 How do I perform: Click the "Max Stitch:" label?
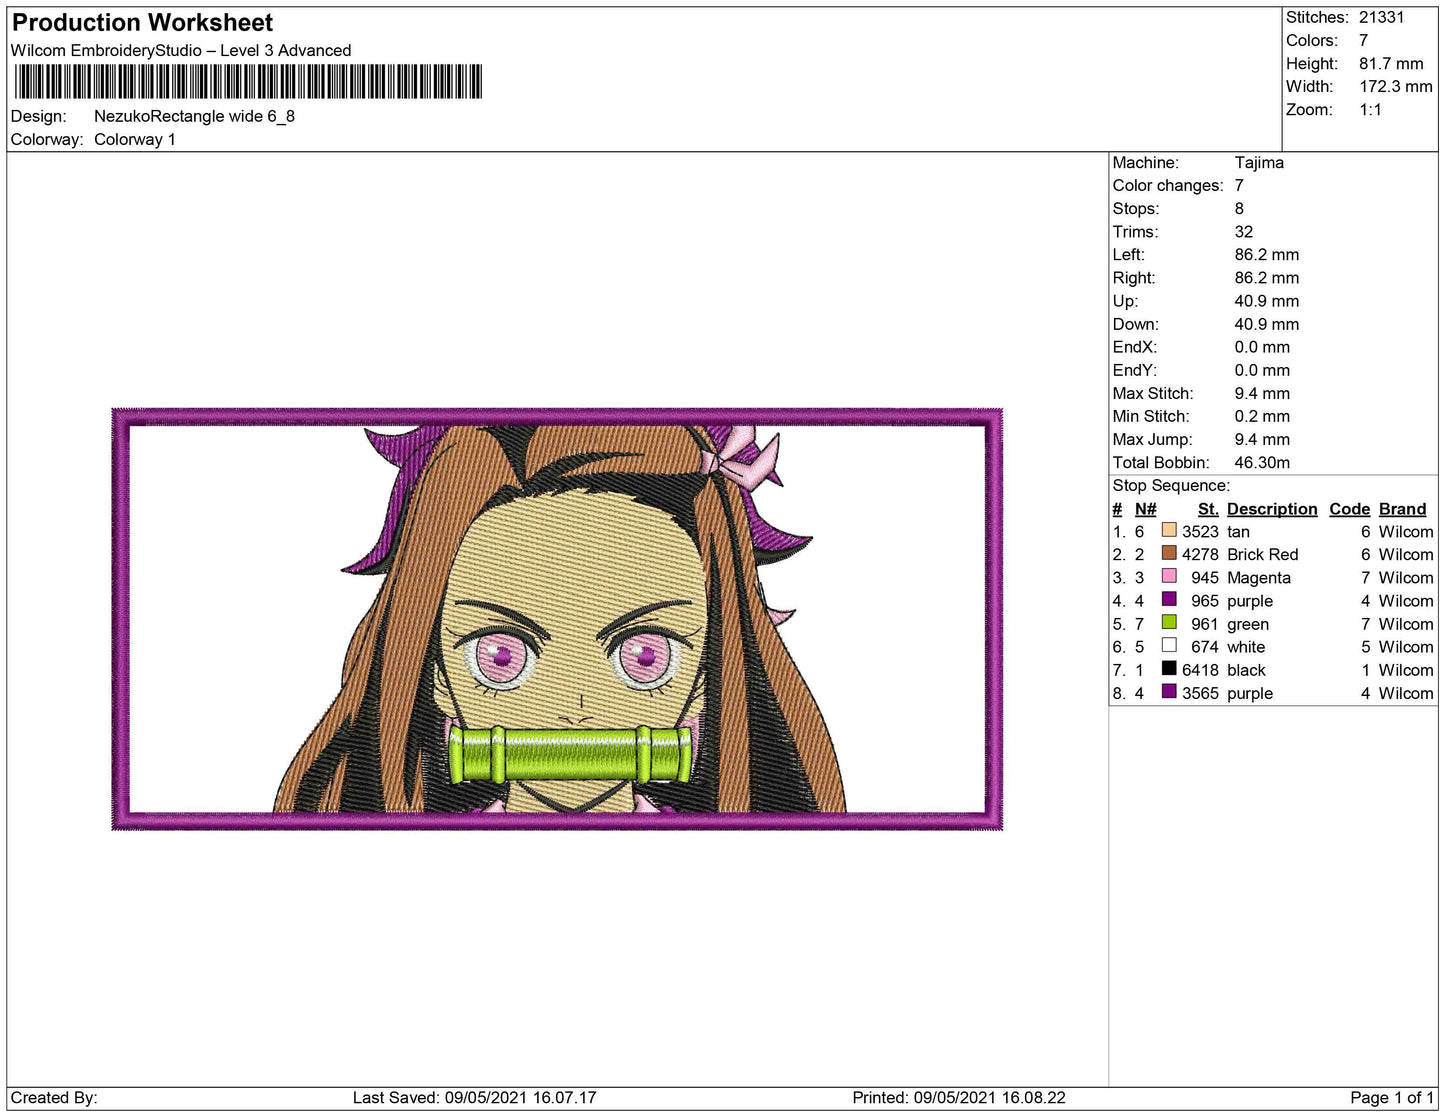click(1153, 393)
